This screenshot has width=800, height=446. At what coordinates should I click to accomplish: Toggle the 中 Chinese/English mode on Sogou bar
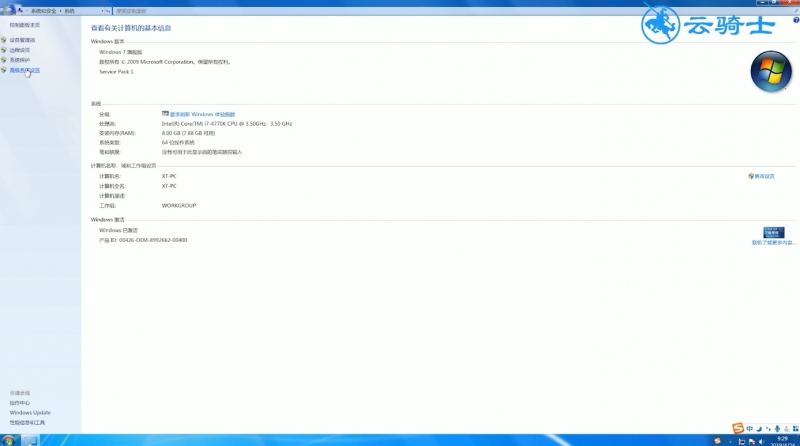click(749, 429)
